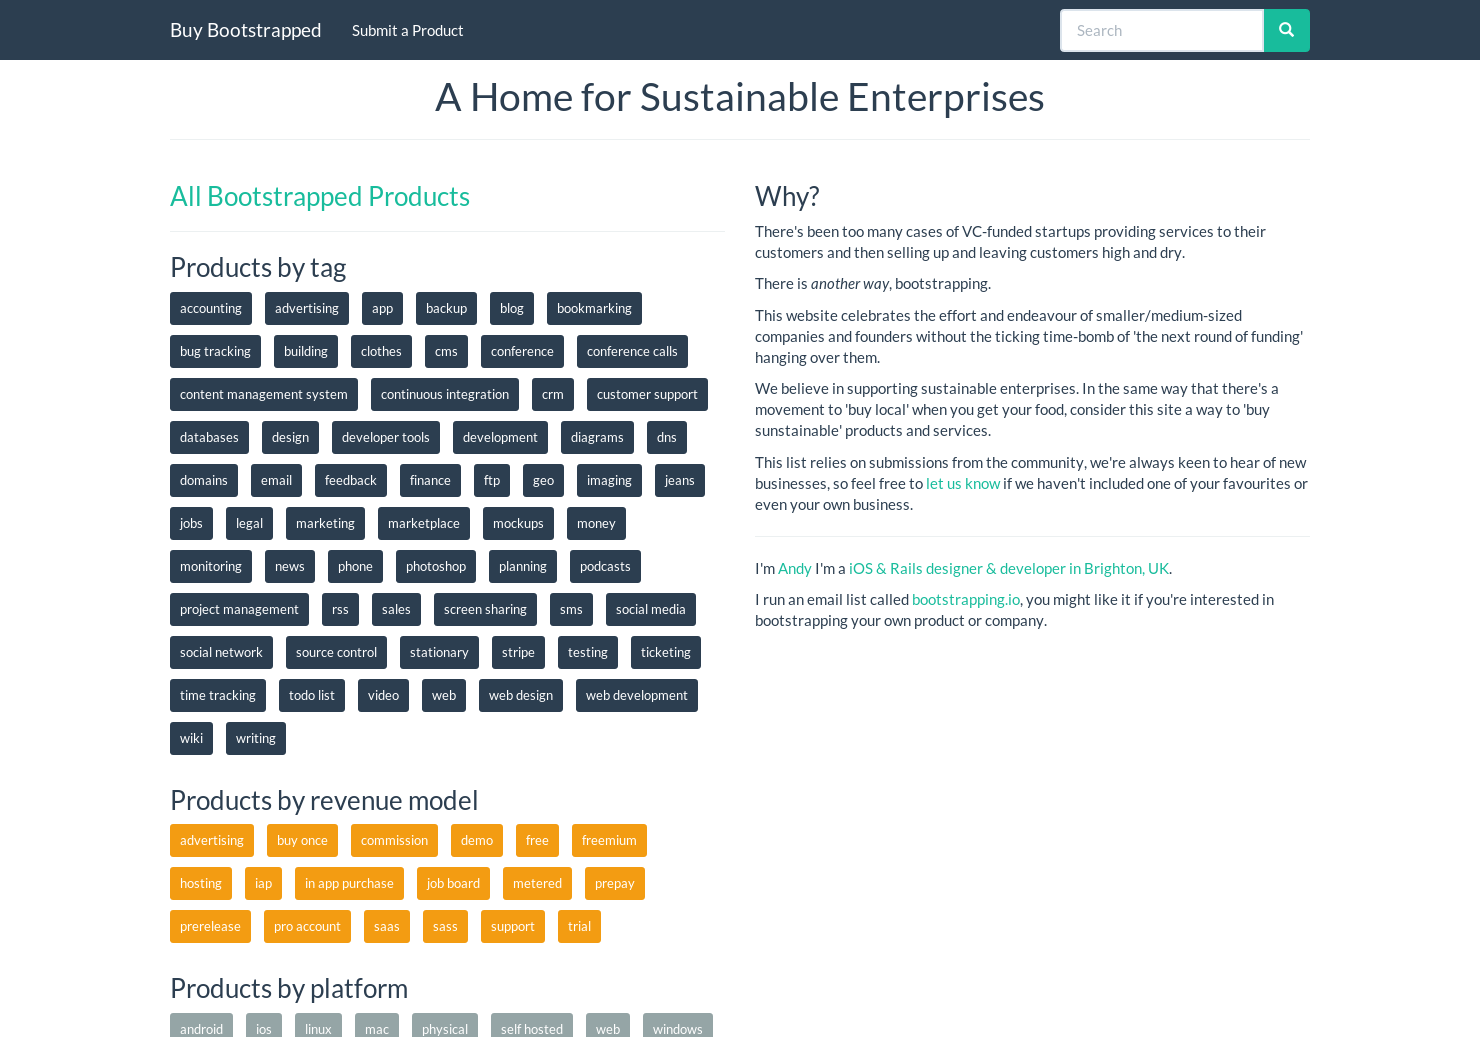The height and width of the screenshot is (1037, 1480).
Task: Click the bookmarking tag
Action: click(x=594, y=308)
